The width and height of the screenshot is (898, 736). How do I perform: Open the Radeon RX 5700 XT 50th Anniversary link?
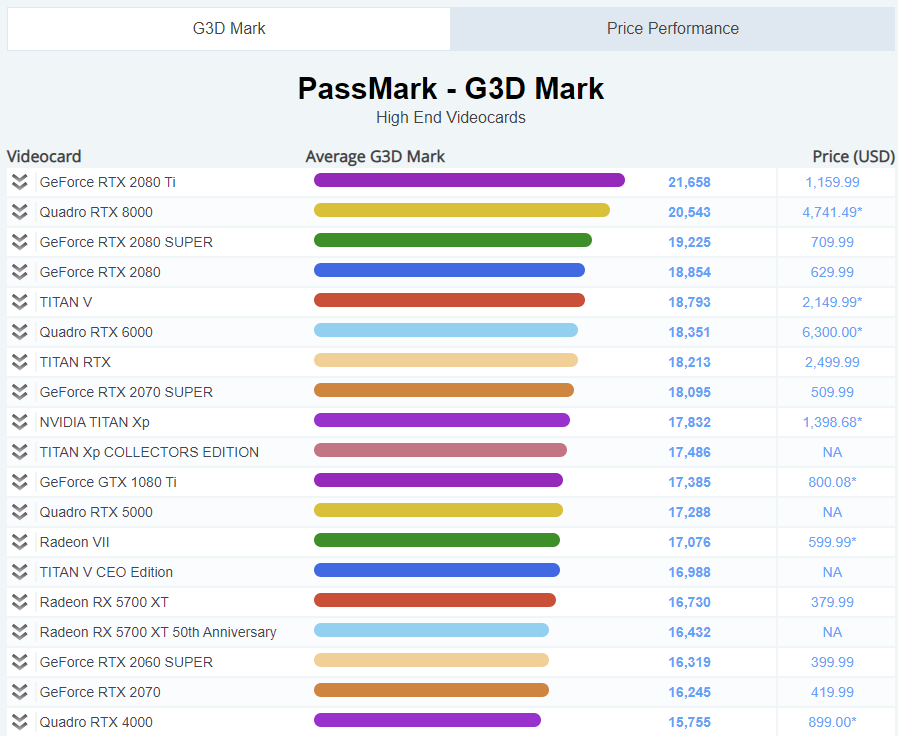click(x=157, y=632)
